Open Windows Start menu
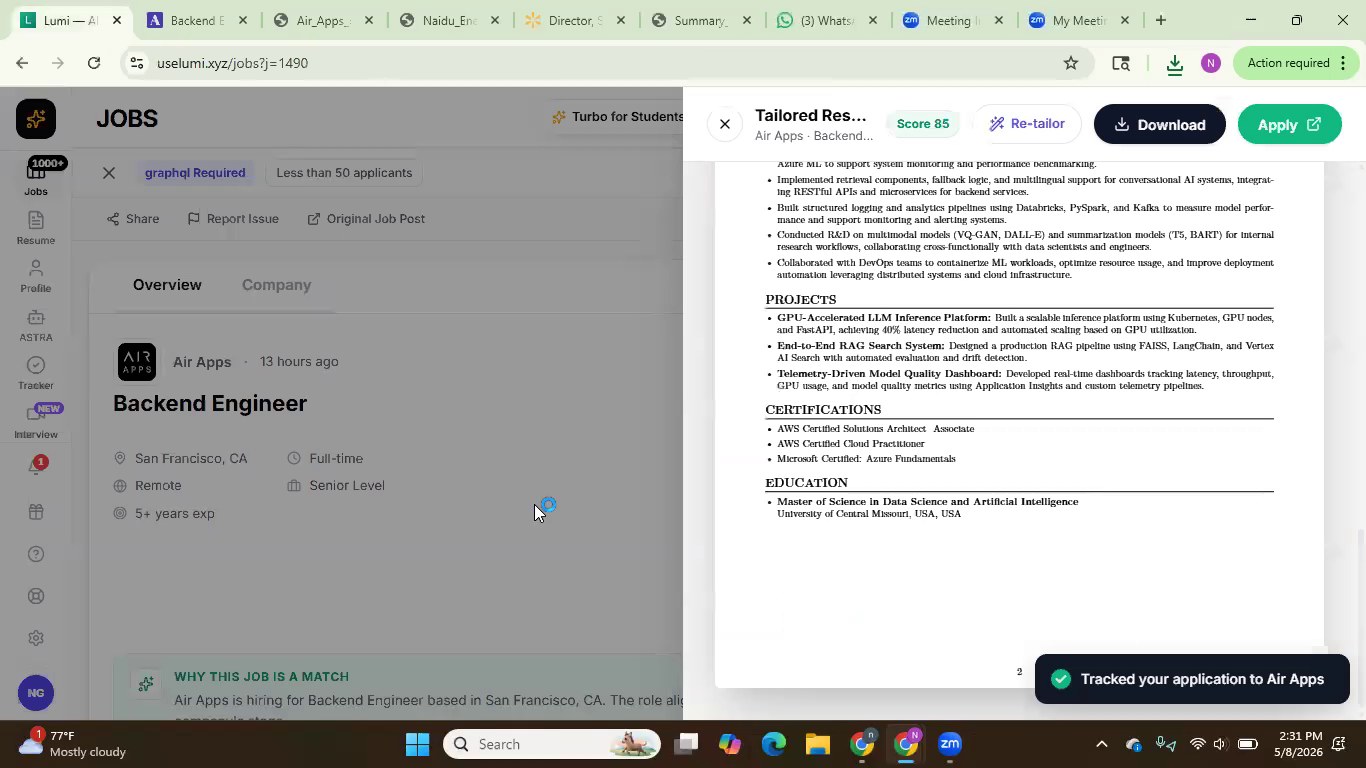The image size is (1366, 768). tap(417, 744)
